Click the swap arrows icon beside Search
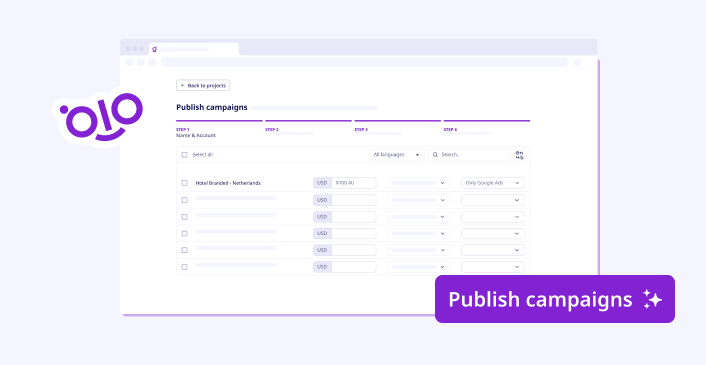The image size is (706, 365). pos(520,155)
